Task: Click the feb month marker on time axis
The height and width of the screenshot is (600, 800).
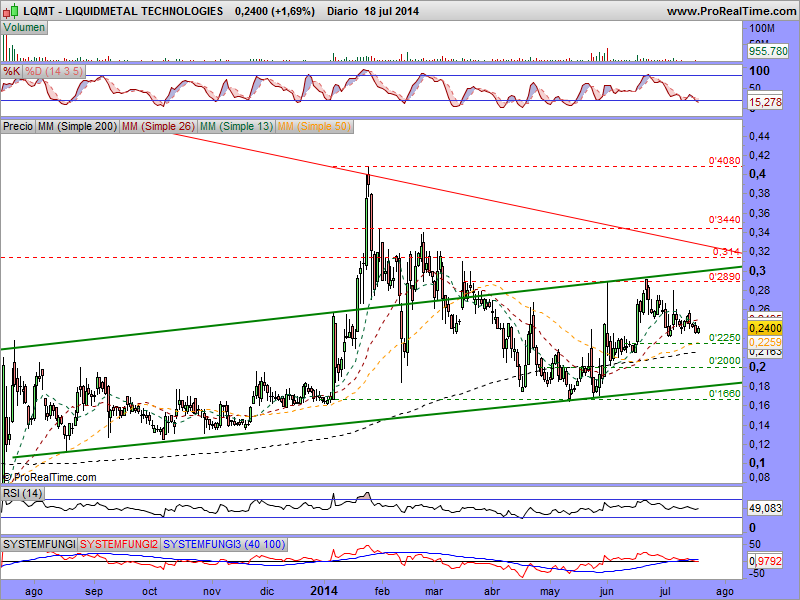Action: tap(382, 591)
